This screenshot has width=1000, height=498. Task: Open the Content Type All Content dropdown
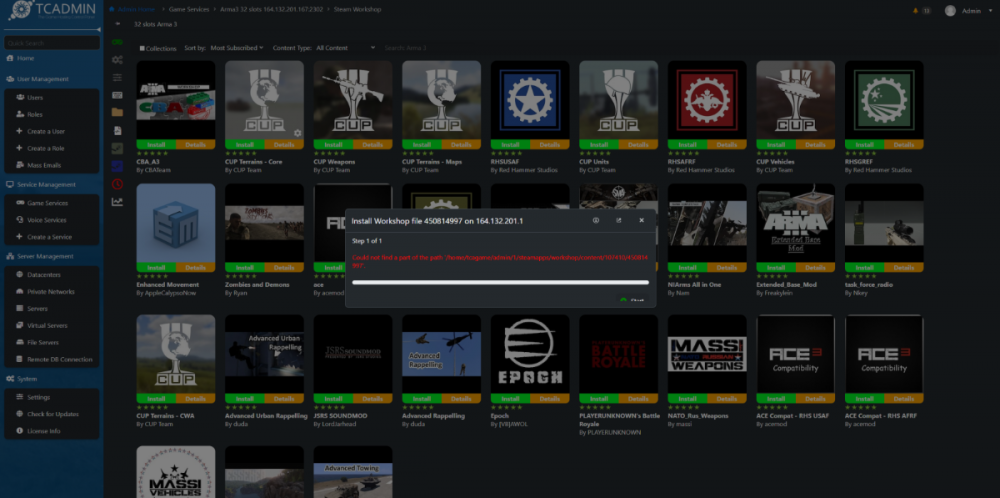(346, 48)
